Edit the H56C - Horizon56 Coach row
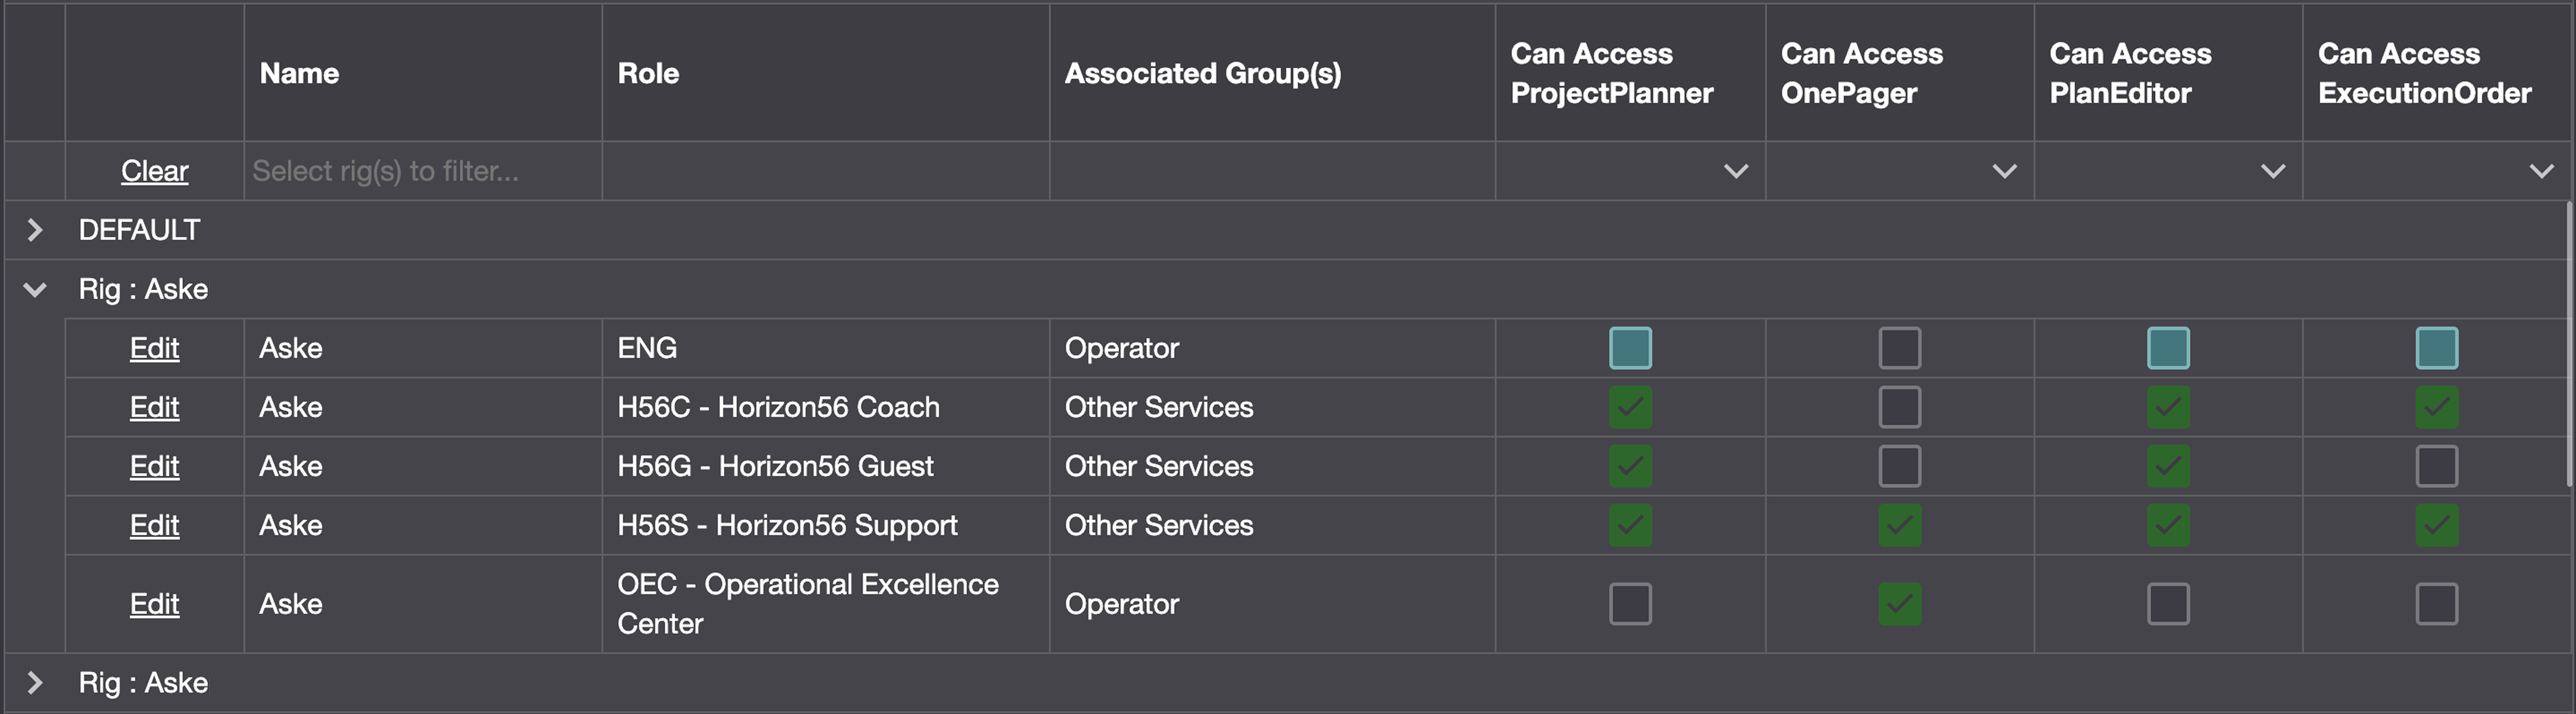Screen dimensions: 2576x714 (x=154, y=407)
